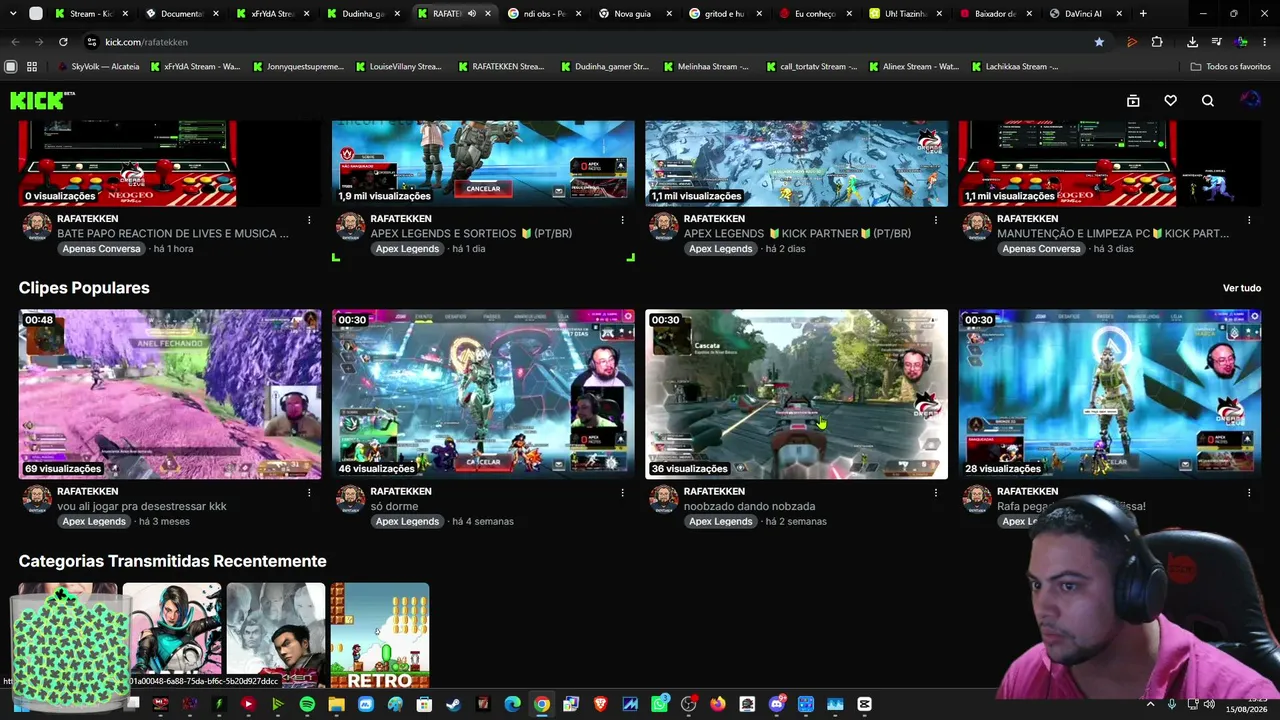1280x720 pixels.
Task: Play the 'vou ali jogar pra desestressar' clip
Action: point(170,394)
